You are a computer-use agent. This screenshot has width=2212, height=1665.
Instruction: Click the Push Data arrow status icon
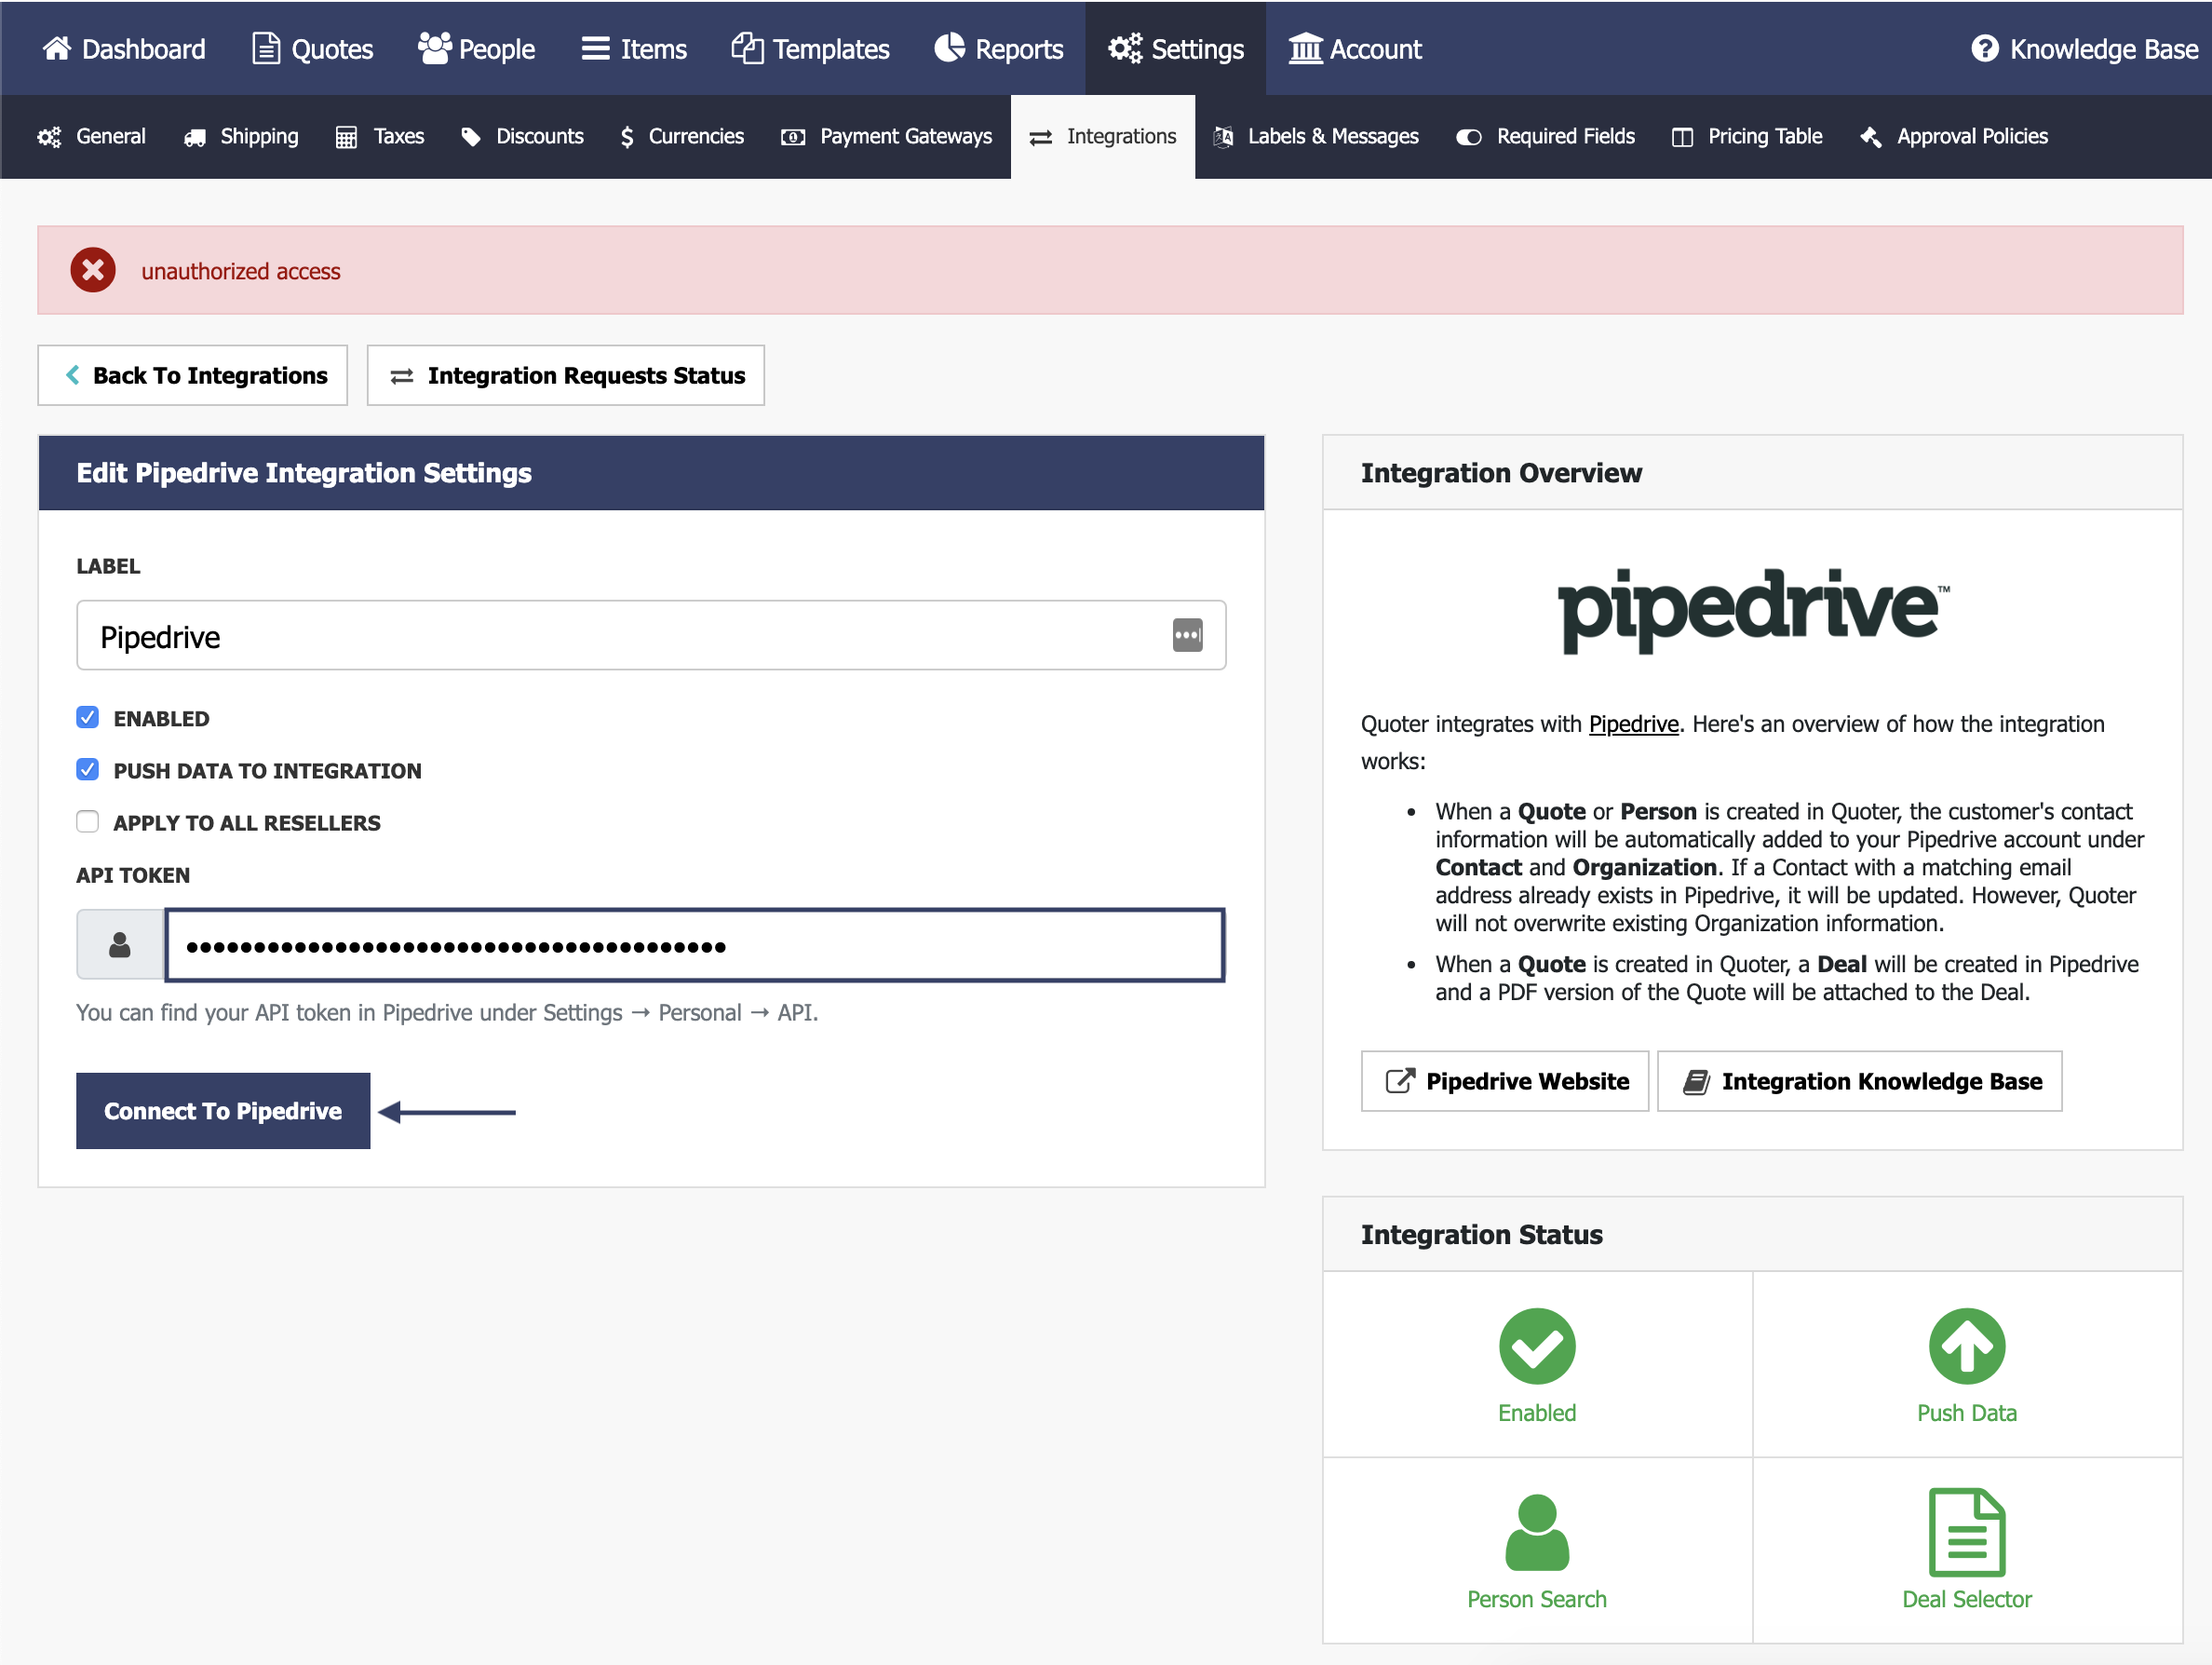[x=1967, y=1346]
